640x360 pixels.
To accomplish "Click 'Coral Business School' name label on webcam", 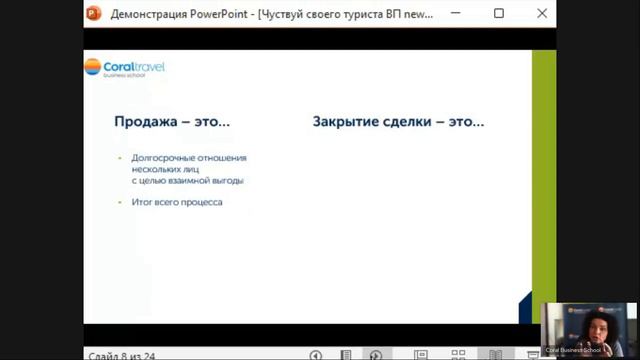I will [573, 350].
